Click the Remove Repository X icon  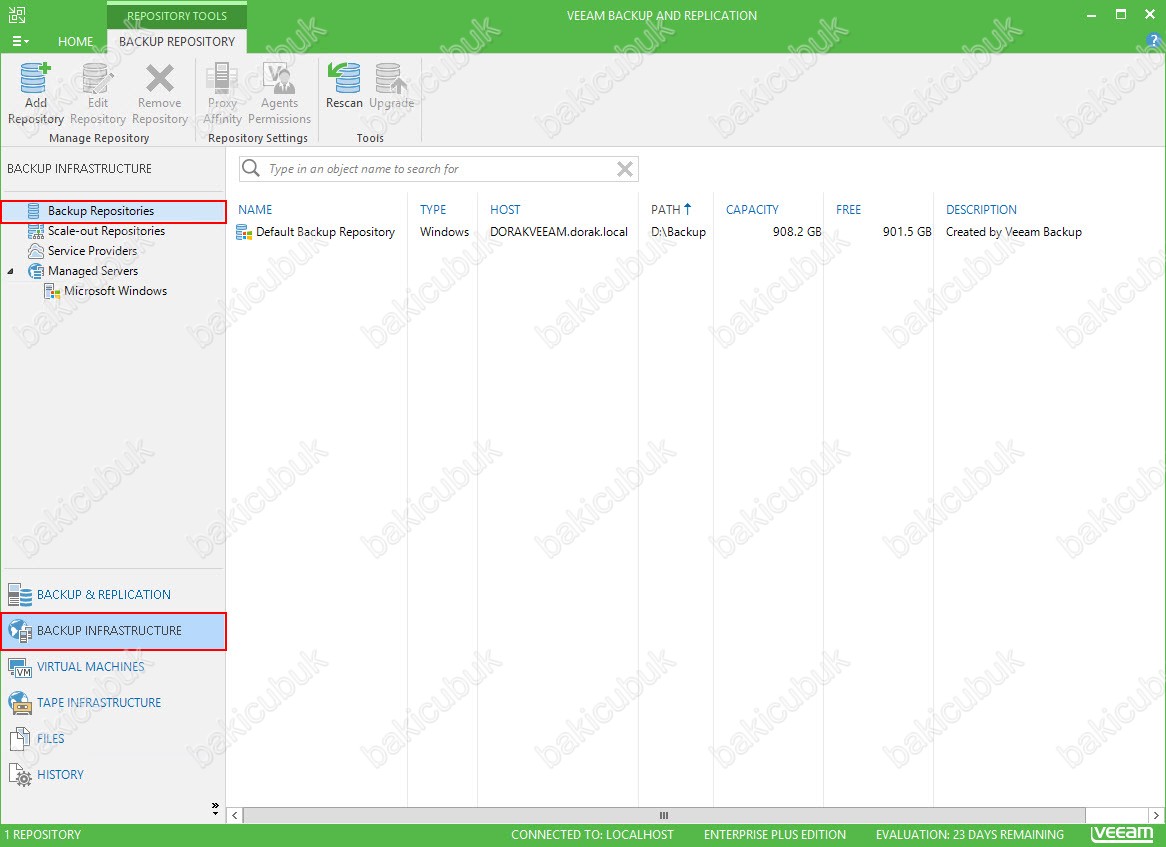[x=160, y=78]
